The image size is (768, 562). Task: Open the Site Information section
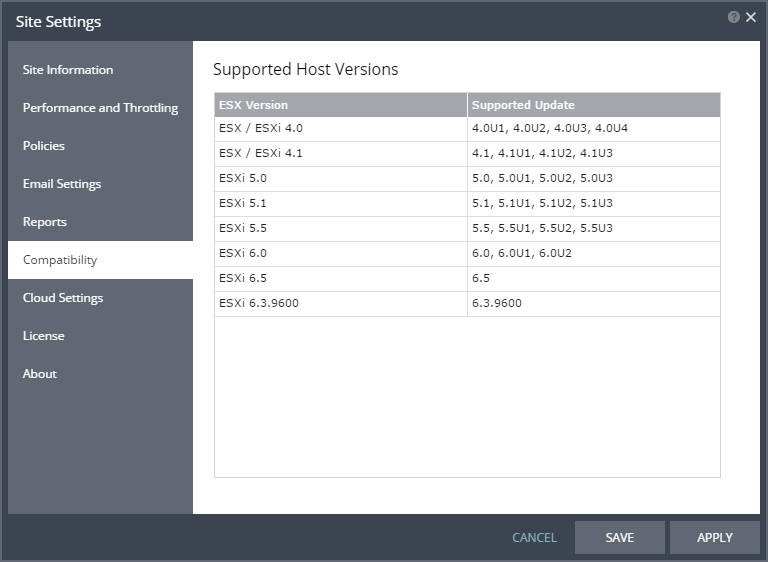click(100, 70)
